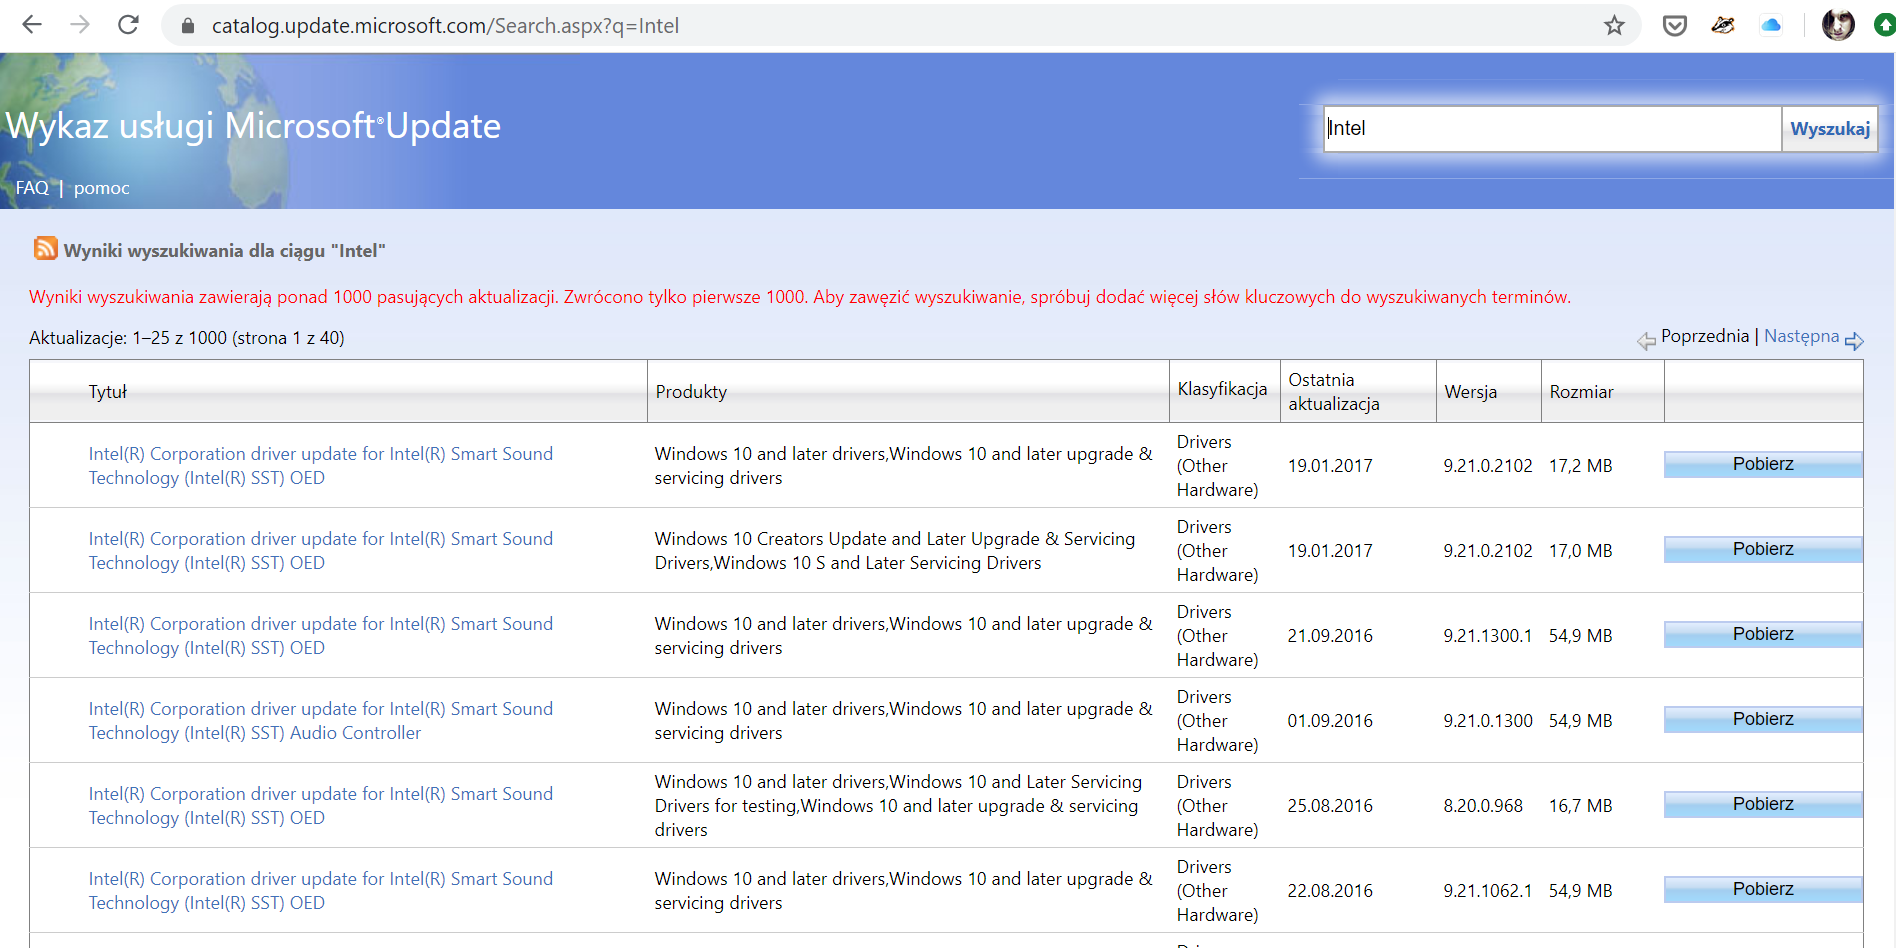Screen dimensions: 1896x948
Task: Select the date cell "22.08.2016"
Action: pos(1330,891)
